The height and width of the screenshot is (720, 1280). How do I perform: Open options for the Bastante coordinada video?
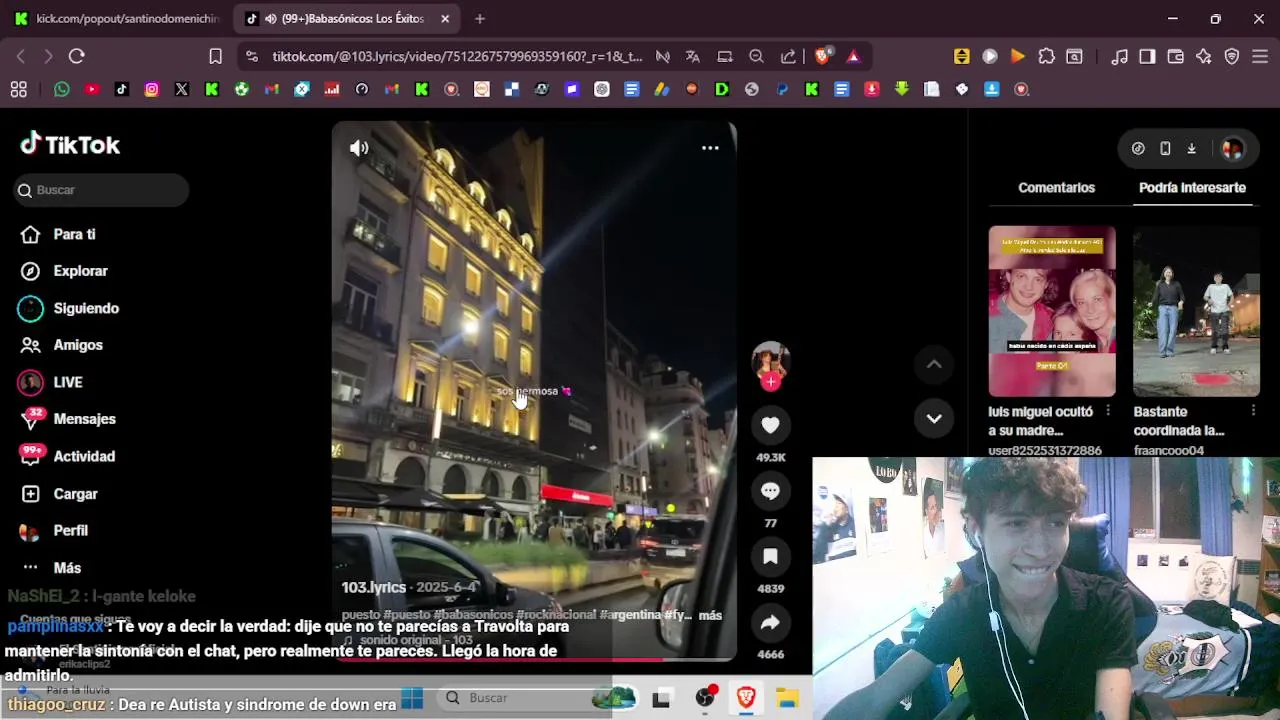pyautogui.click(x=1253, y=411)
